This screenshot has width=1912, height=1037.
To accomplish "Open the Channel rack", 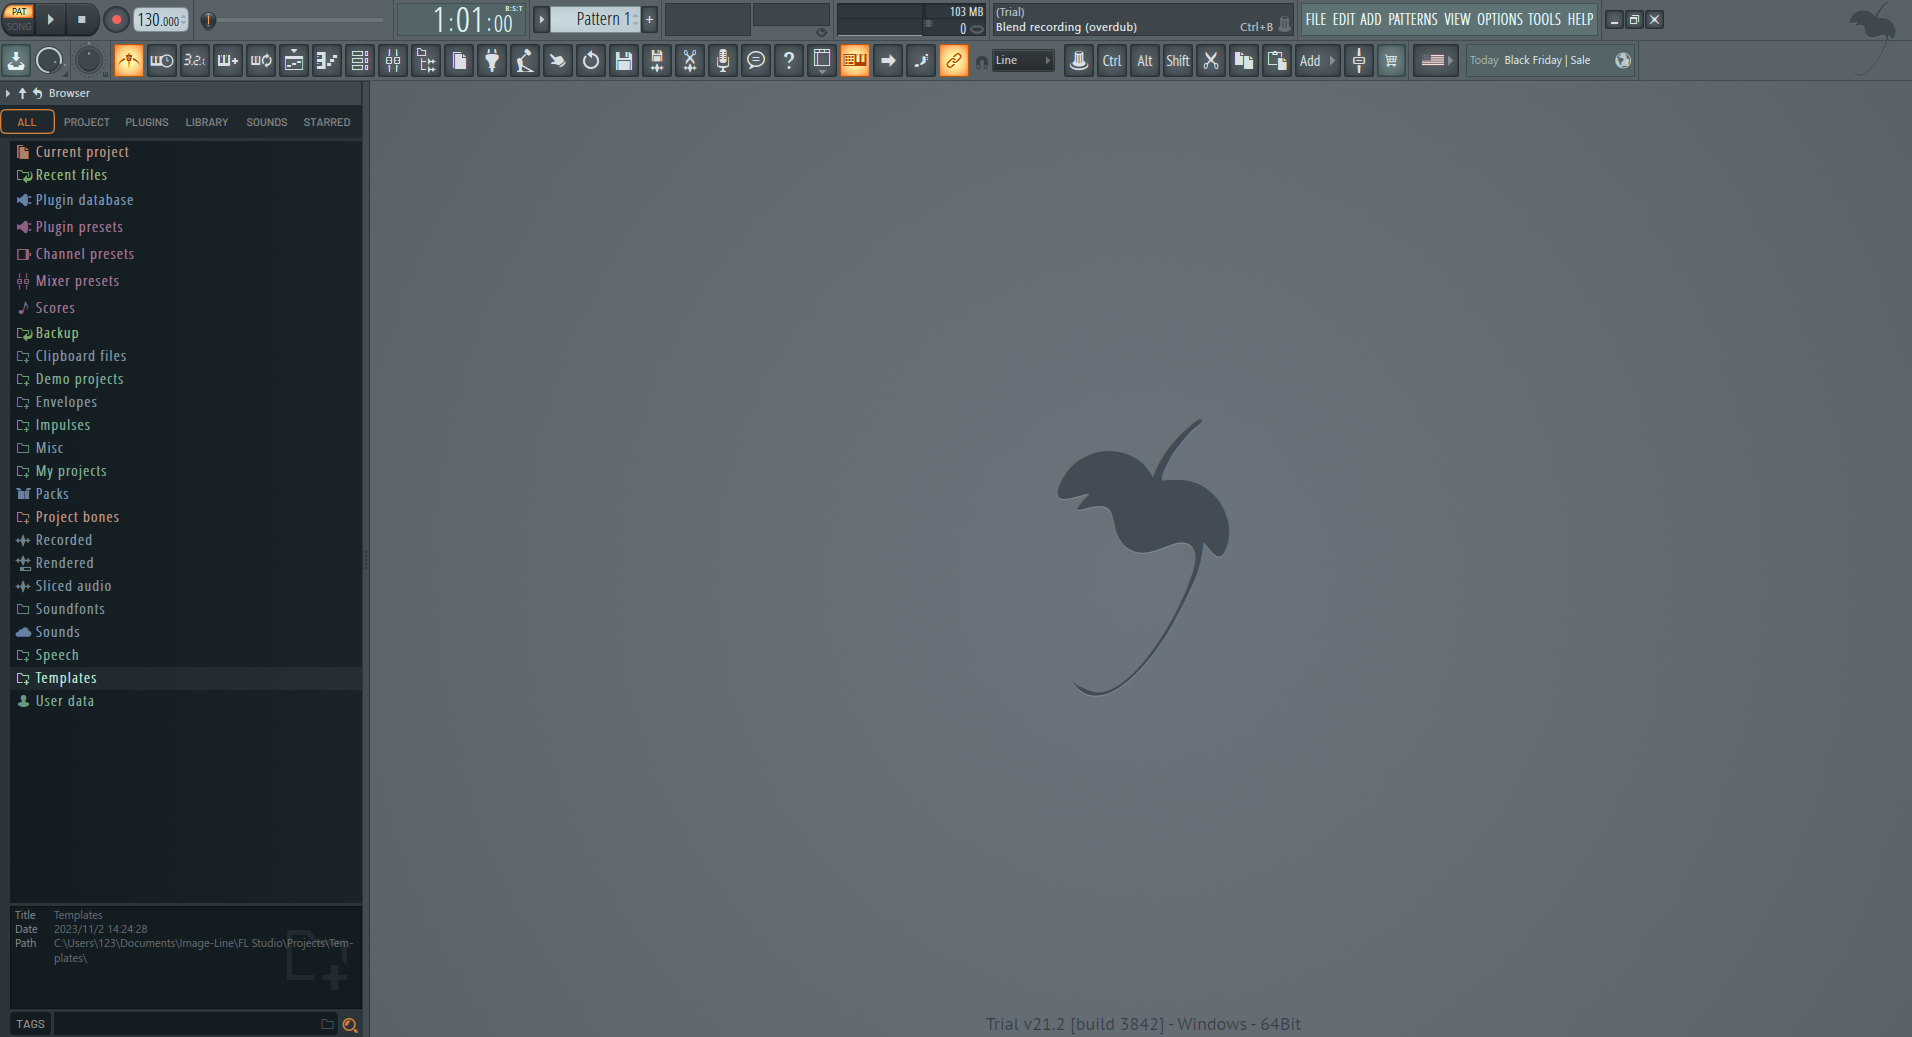I will coord(359,61).
